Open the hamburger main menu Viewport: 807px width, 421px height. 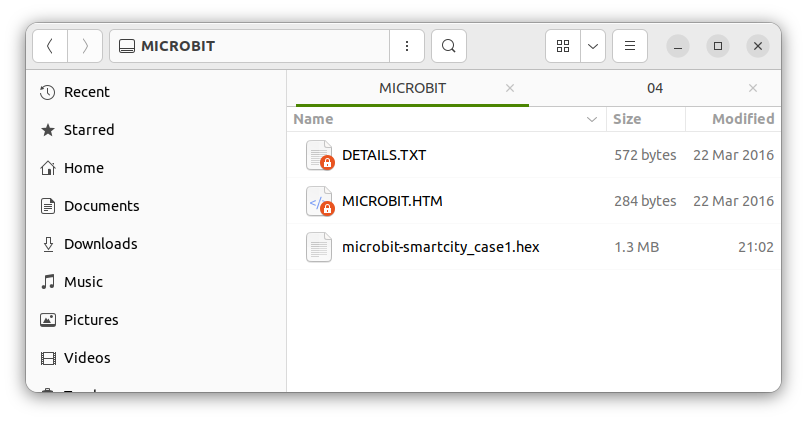click(629, 46)
